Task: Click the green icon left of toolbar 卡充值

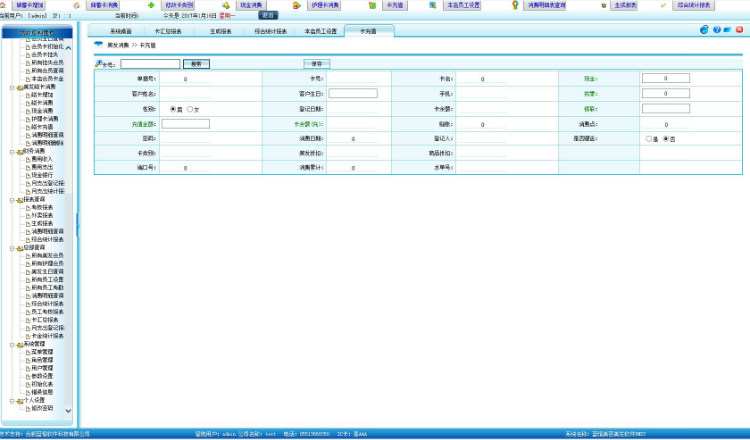Action: coord(372,5)
